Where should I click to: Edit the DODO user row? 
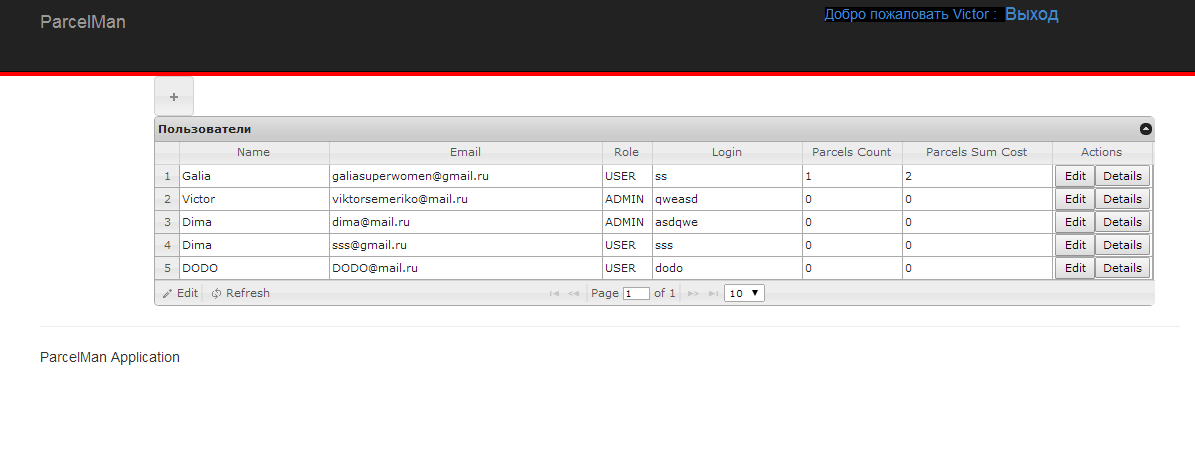1075,268
